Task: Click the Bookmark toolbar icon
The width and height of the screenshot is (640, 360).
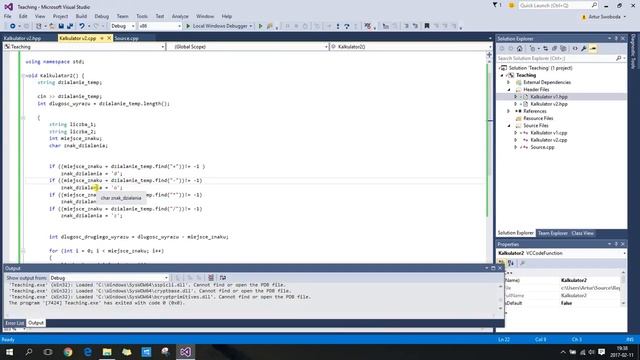Action: [x=427, y=26]
